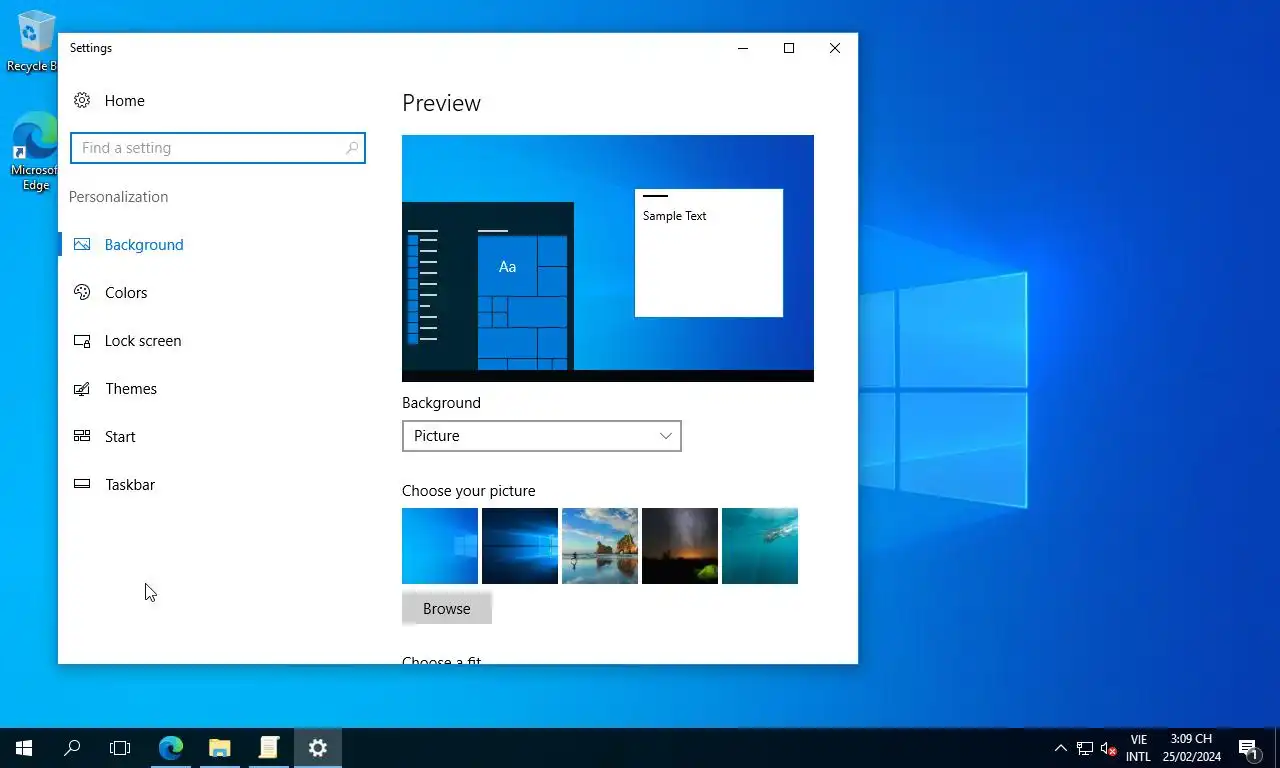Choose the beach rocks wallpaper thumbnail
Viewport: 1280px width, 768px height.
coord(600,546)
